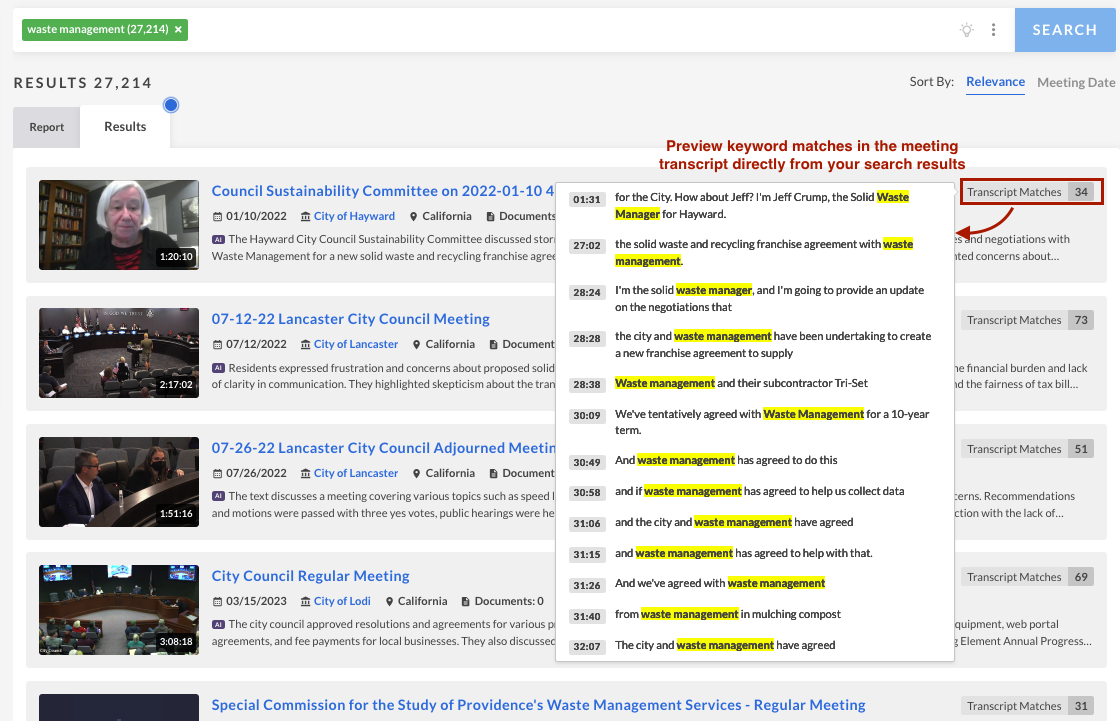This screenshot has height=721, width=1120.
Task: Click the location pin icon in Lodi result
Action: 389,602
